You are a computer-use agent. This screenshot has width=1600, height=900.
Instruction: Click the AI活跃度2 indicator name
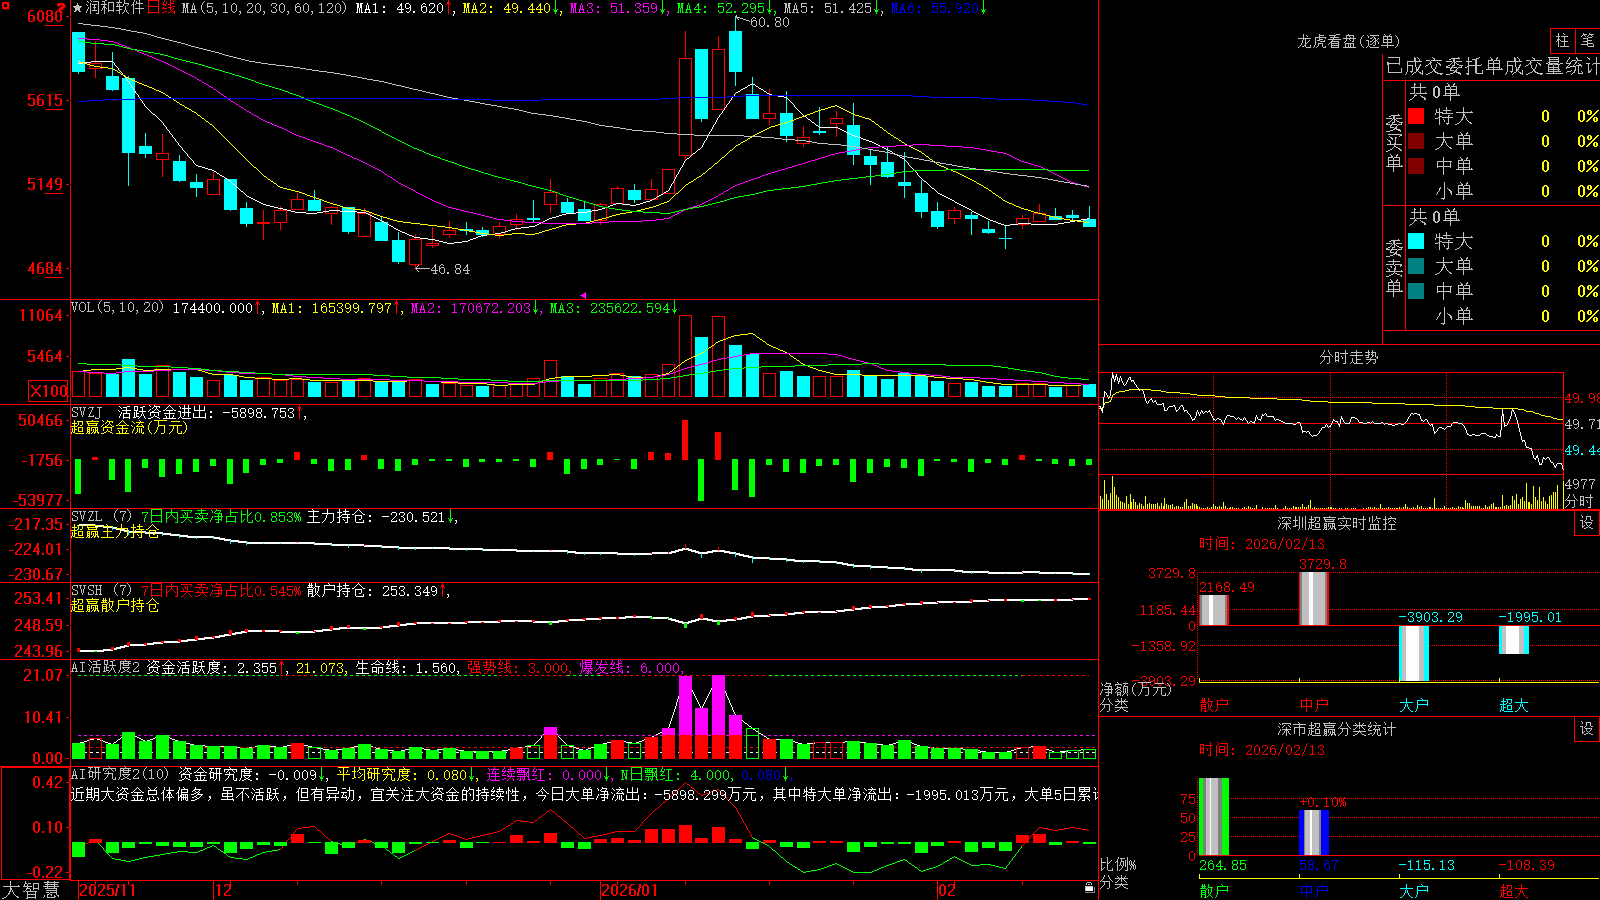pos(106,667)
